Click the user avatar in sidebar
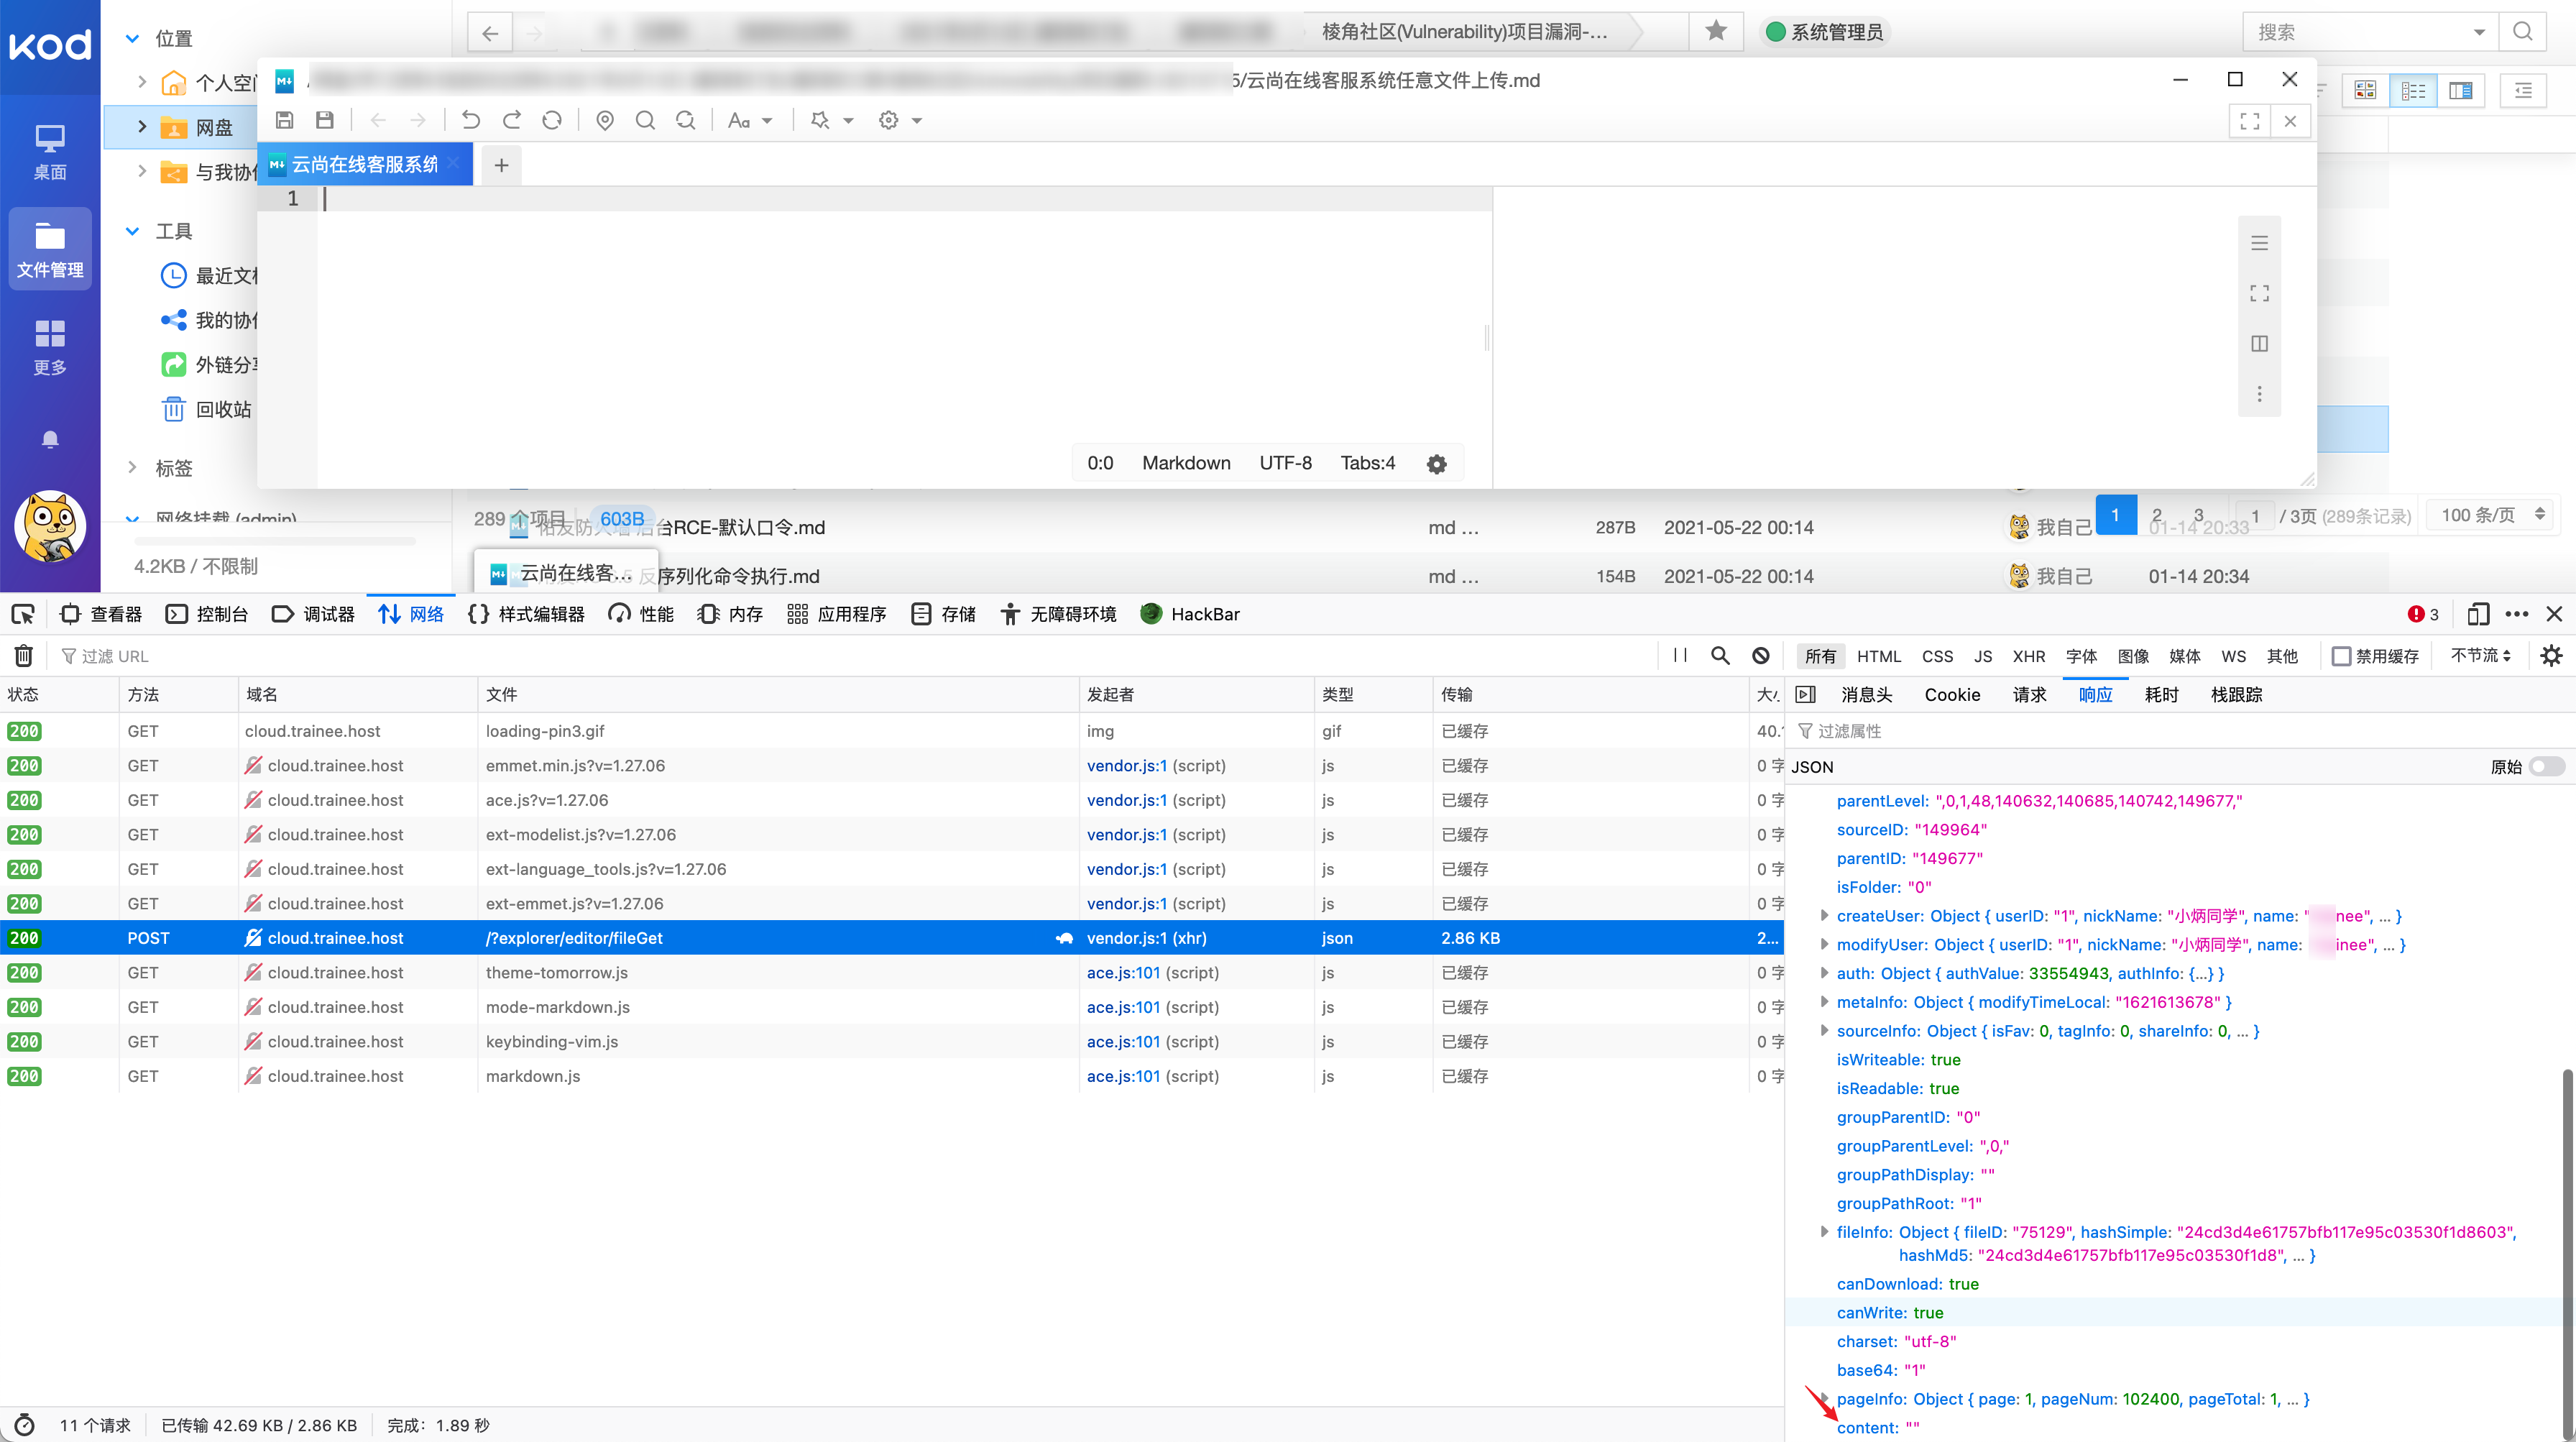This screenshot has width=2576, height=1442. pos(50,526)
